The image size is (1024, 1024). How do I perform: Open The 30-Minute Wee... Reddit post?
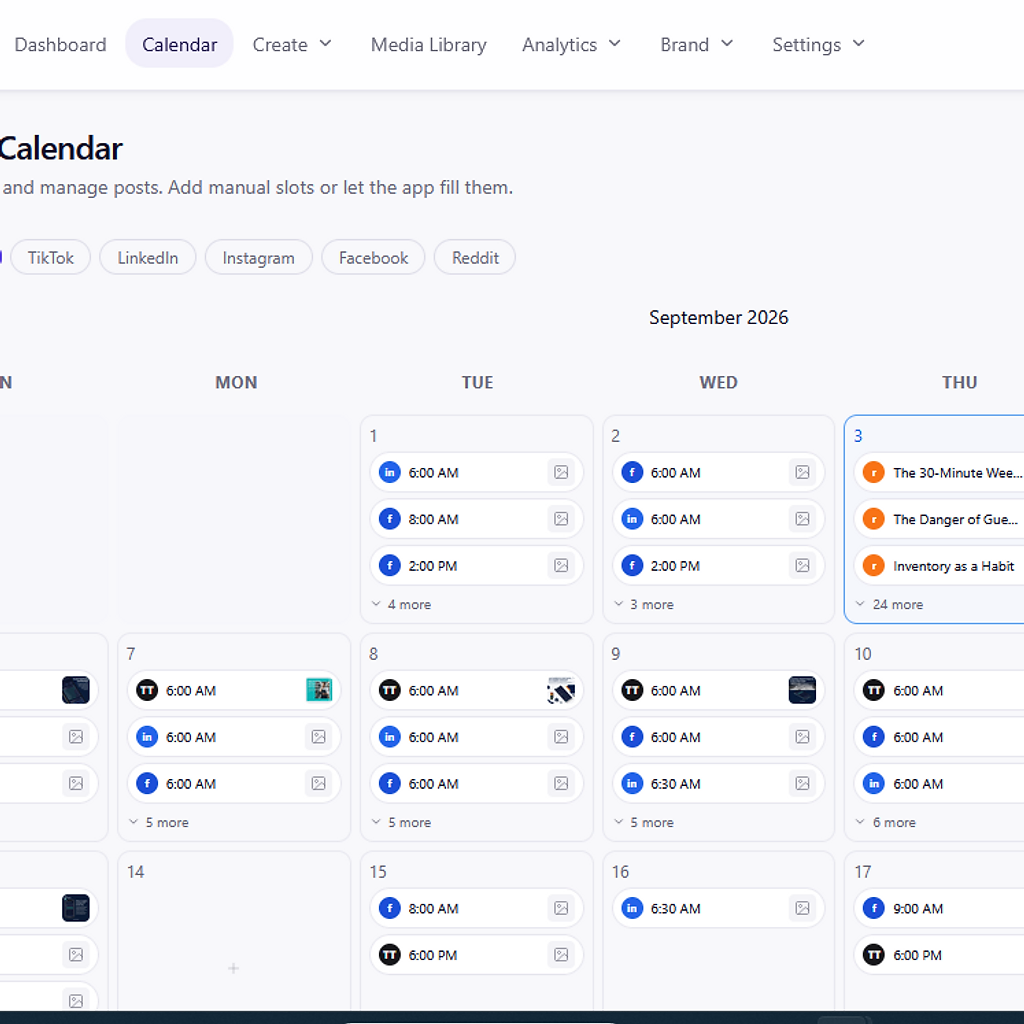tap(940, 472)
